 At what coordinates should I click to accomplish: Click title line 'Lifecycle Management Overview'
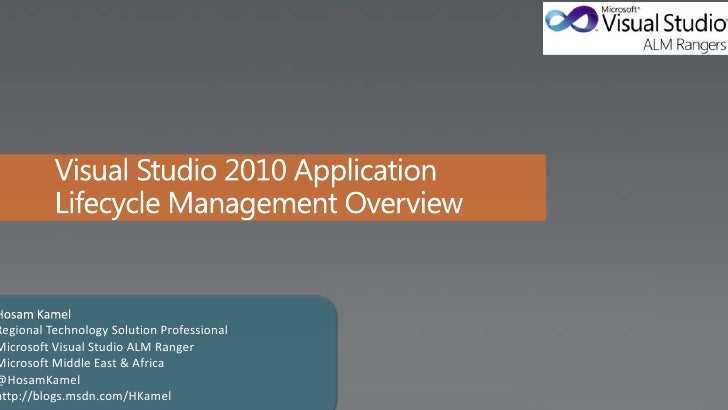(259, 203)
